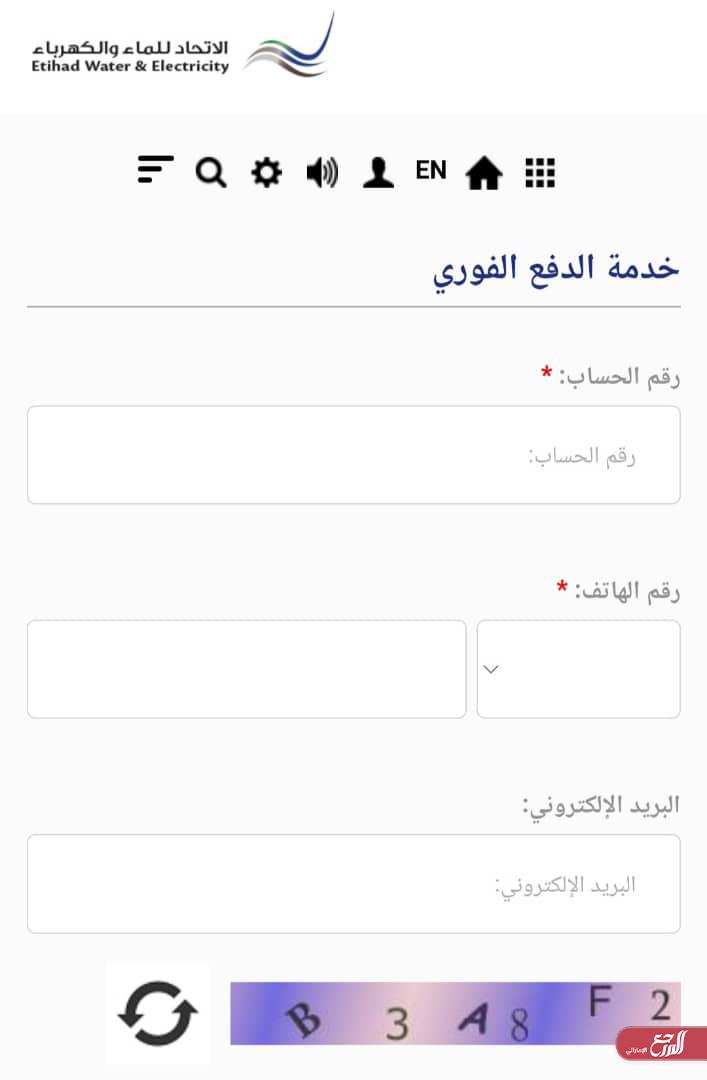Screen dimensions: 707x1080
Task: Open the apps grid icon
Action: (x=540, y=173)
